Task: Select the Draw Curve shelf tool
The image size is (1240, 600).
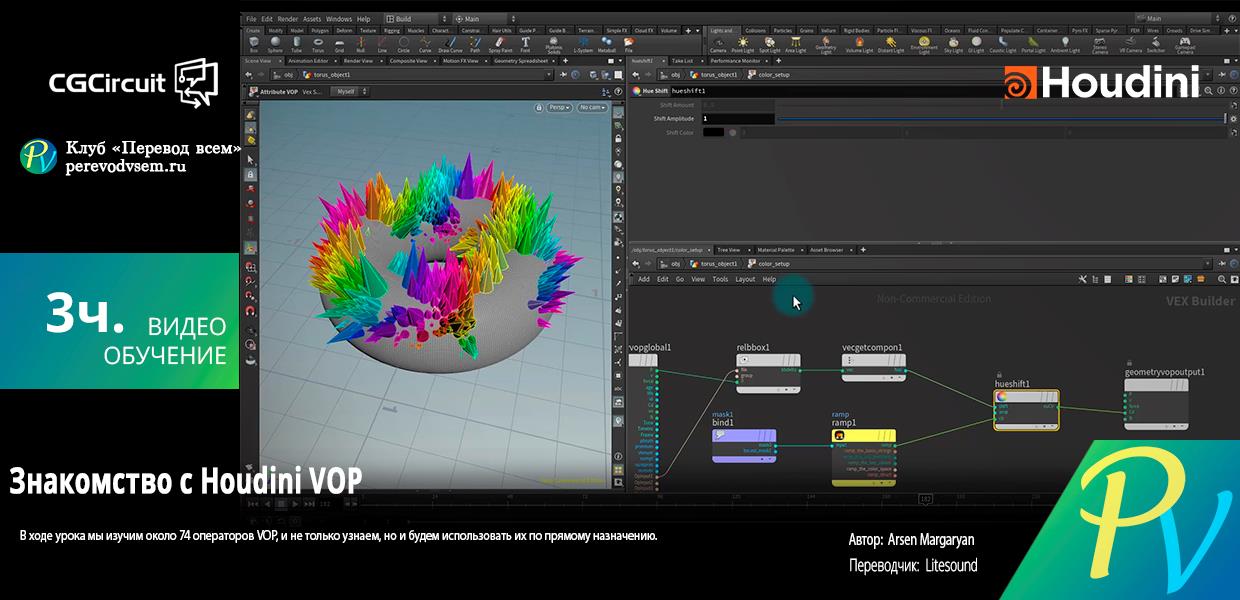Action: pos(451,44)
